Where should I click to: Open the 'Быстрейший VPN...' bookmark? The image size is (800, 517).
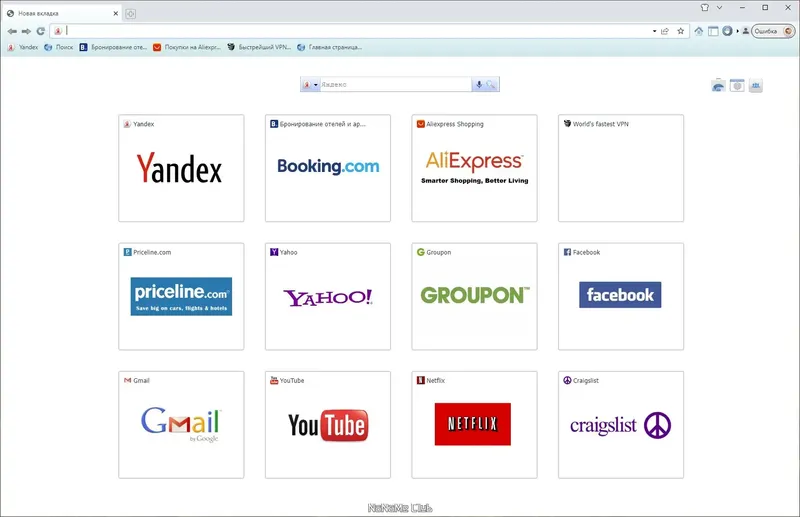[x=259, y=47]
